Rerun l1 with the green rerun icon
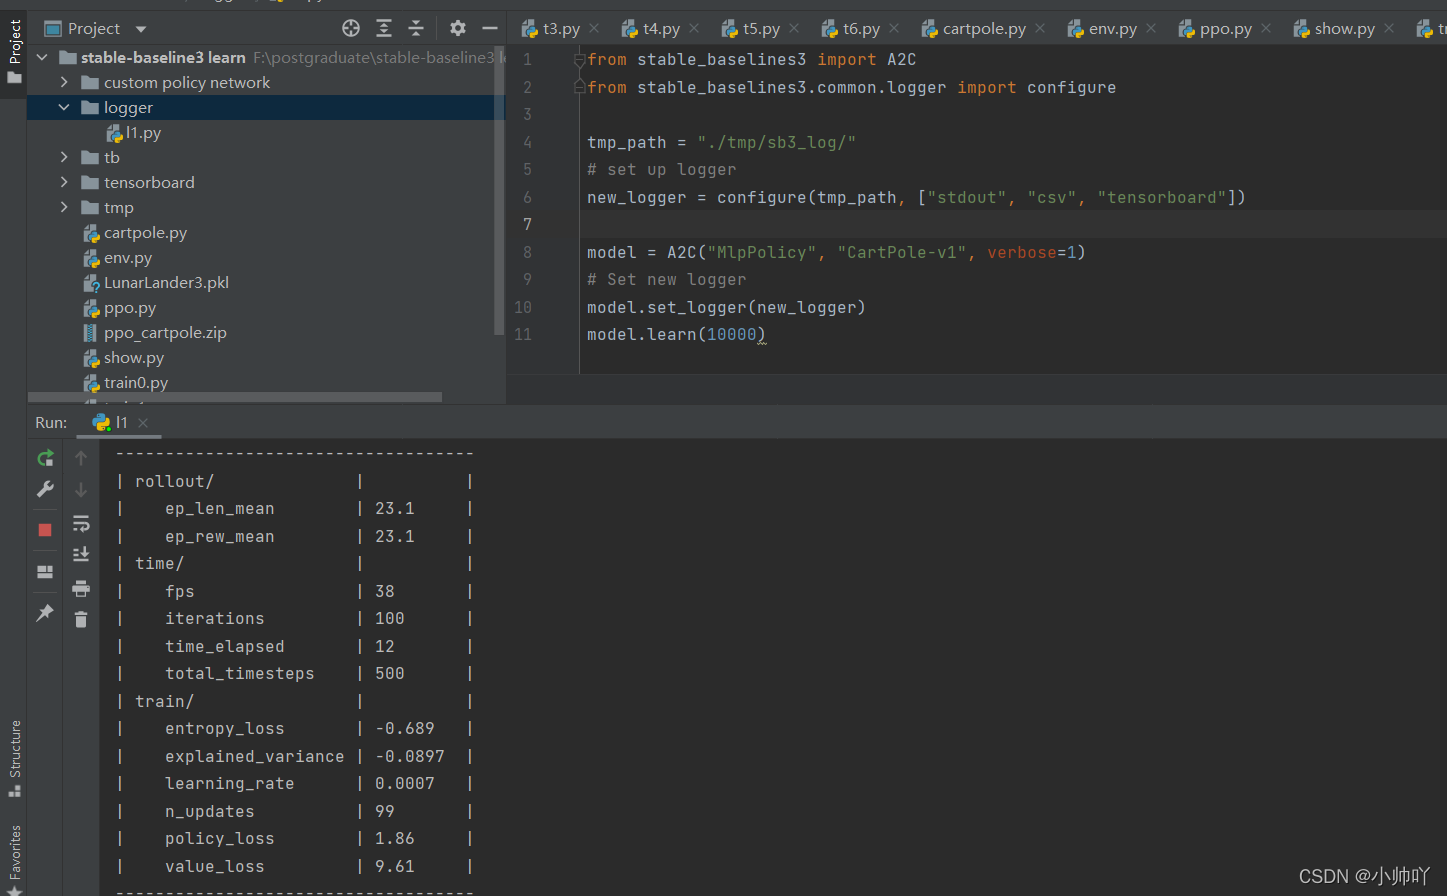 45,458
